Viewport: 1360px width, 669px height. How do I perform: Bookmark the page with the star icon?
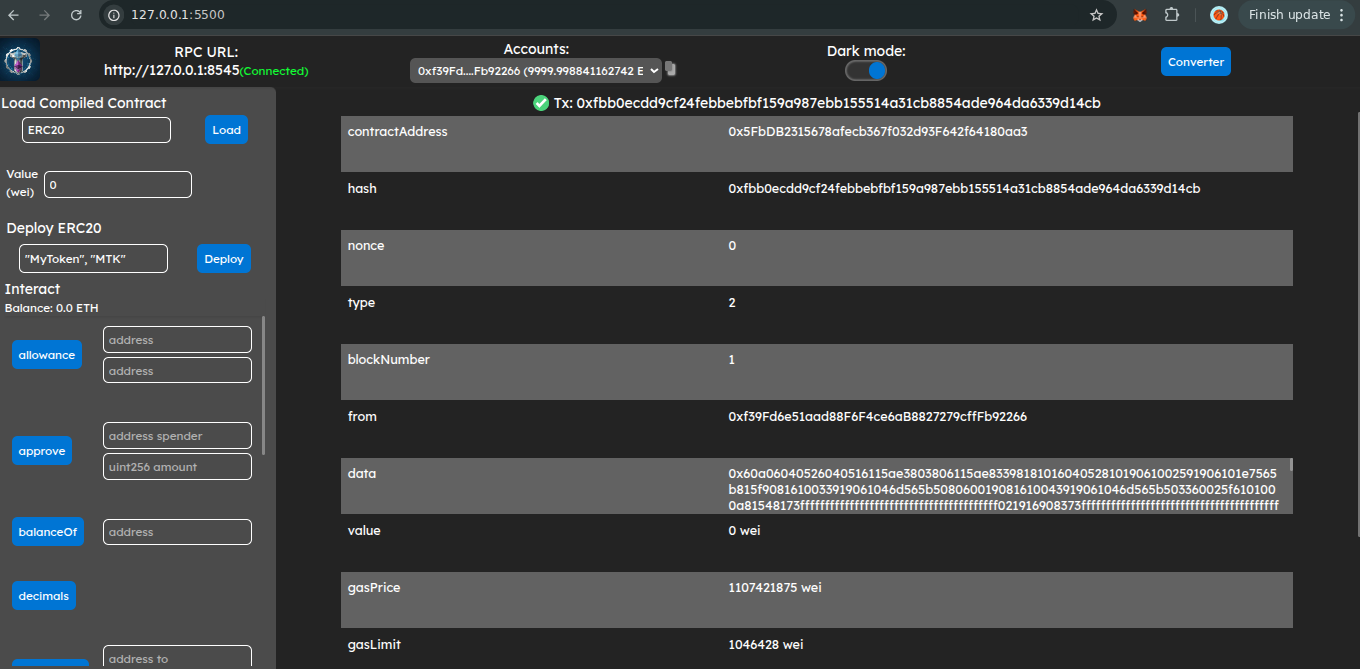[1096, 15]
